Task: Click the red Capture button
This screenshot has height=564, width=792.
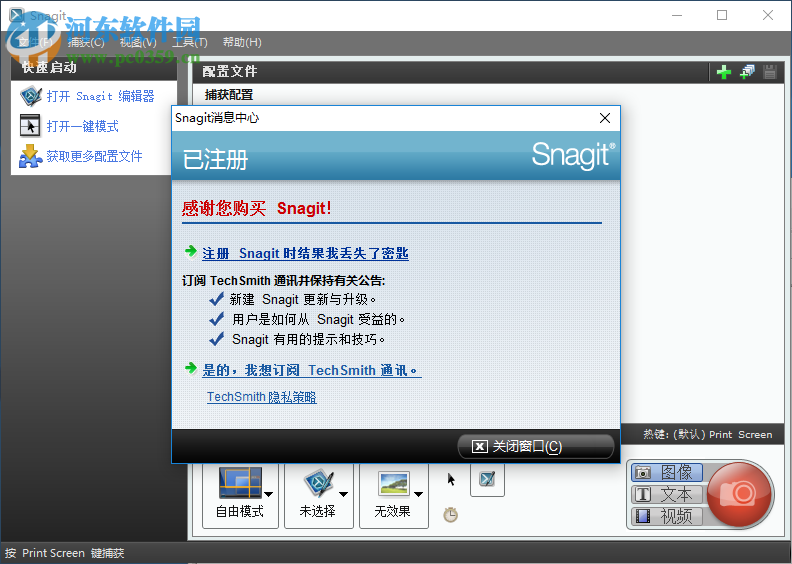Action: coord(740,492)
